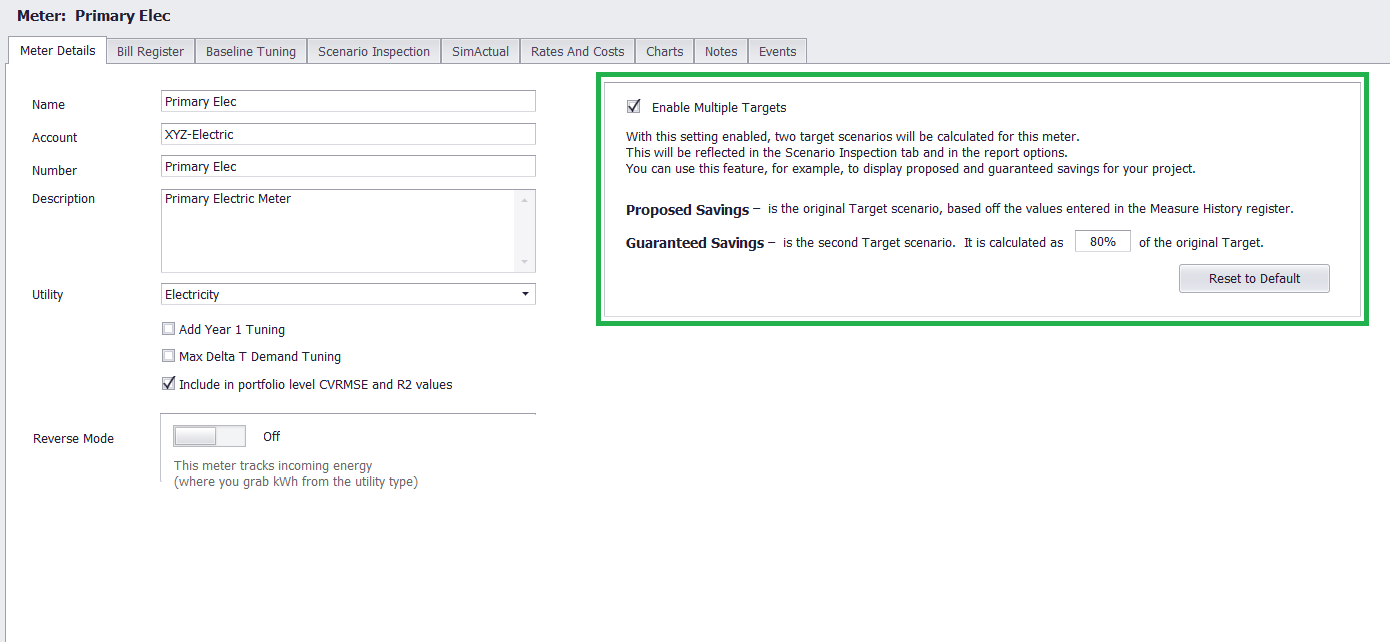Expand the Utility dropdown arrow
Viewport: 1390px width, 642px height.
[x=525, y=295]
